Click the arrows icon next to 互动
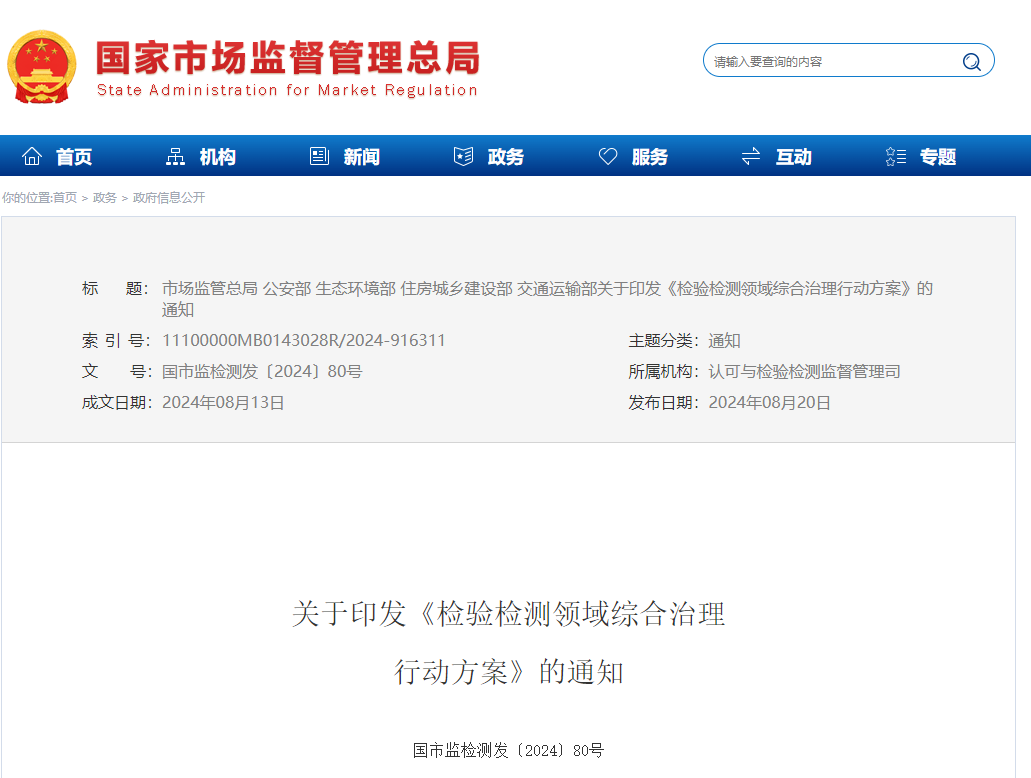This screenshot has height=778, width=1031. pyautogui.click(x=750, y=155)
